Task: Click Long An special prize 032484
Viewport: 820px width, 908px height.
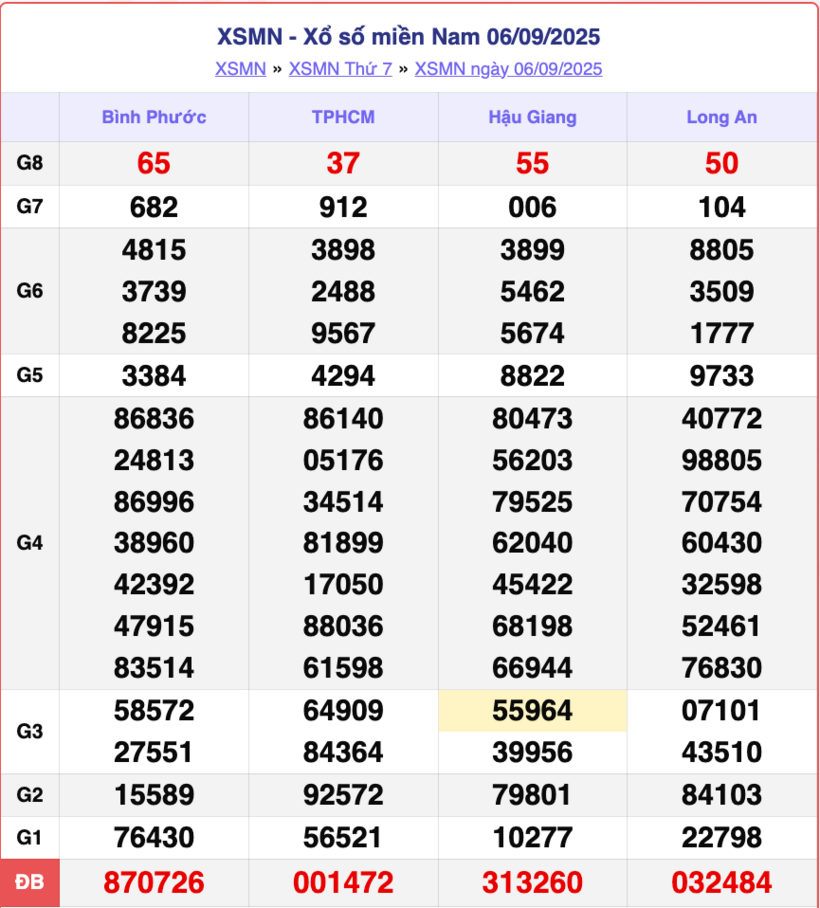Action: [721, 883]
